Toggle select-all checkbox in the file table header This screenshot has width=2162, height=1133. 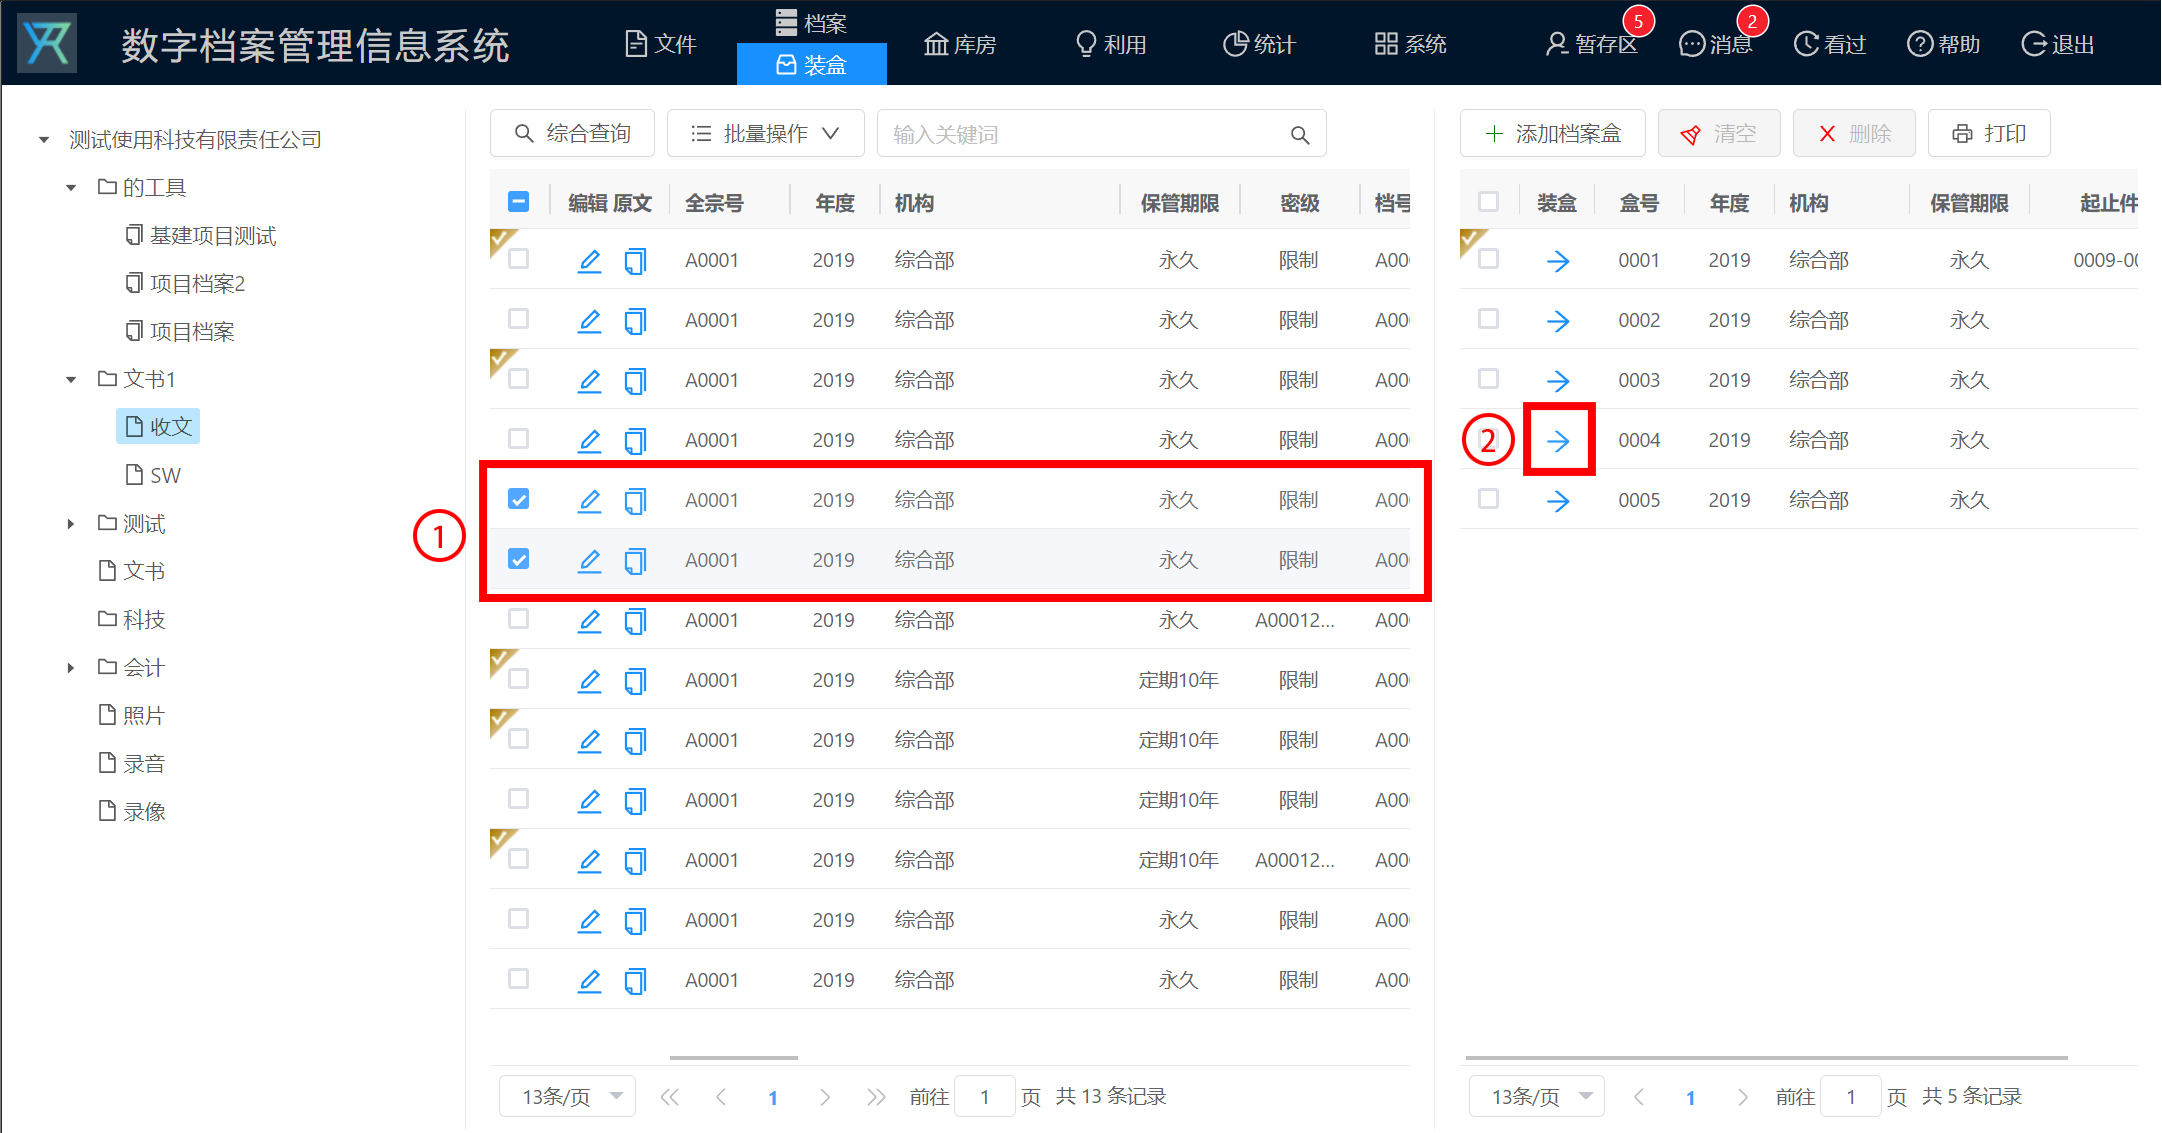[x=518, y=202]
